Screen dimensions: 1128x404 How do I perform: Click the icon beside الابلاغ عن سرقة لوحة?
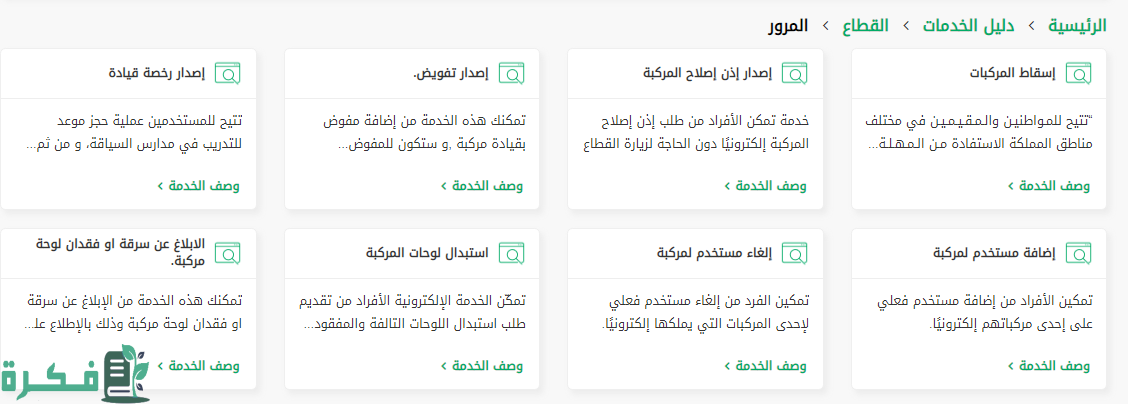tap(228, 253)
